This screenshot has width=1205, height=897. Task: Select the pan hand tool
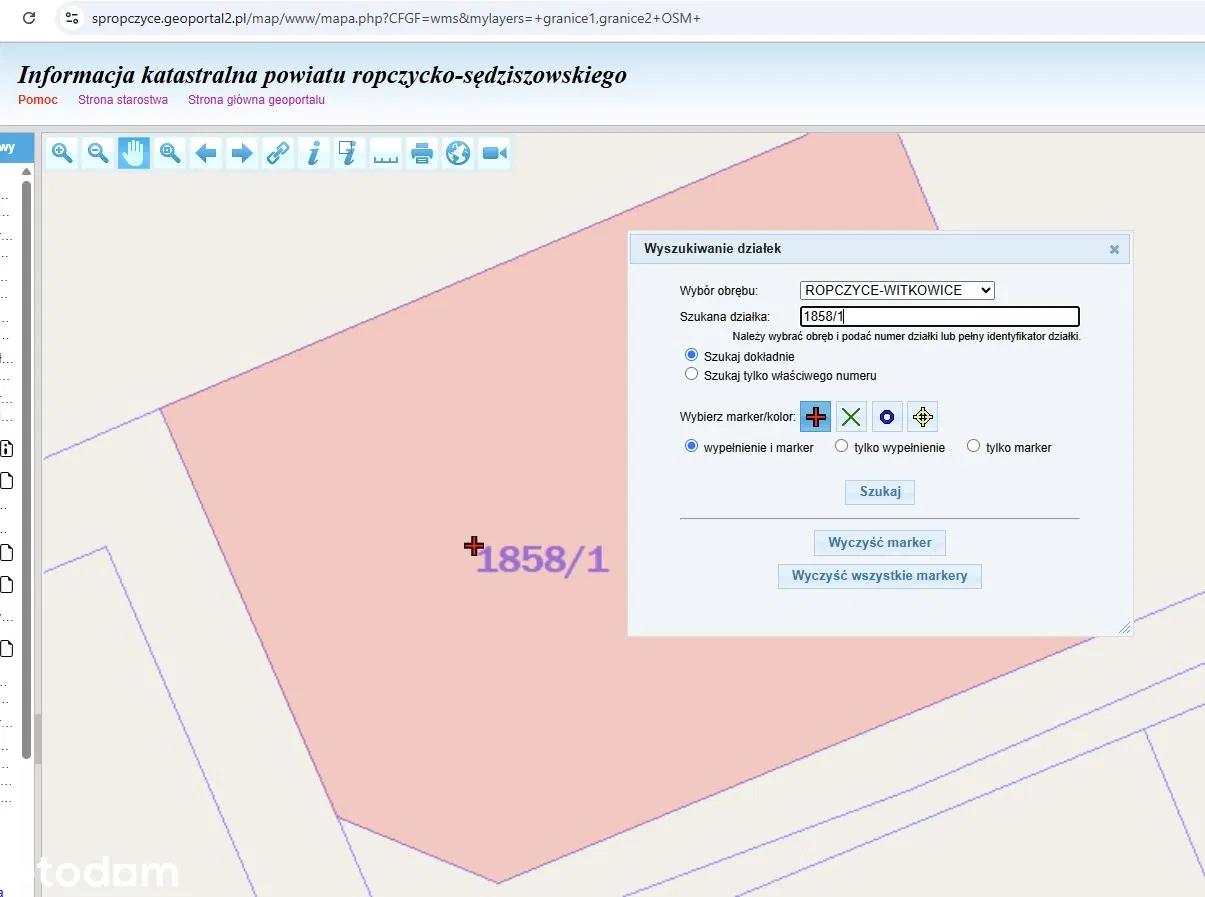tap(134, 153)
